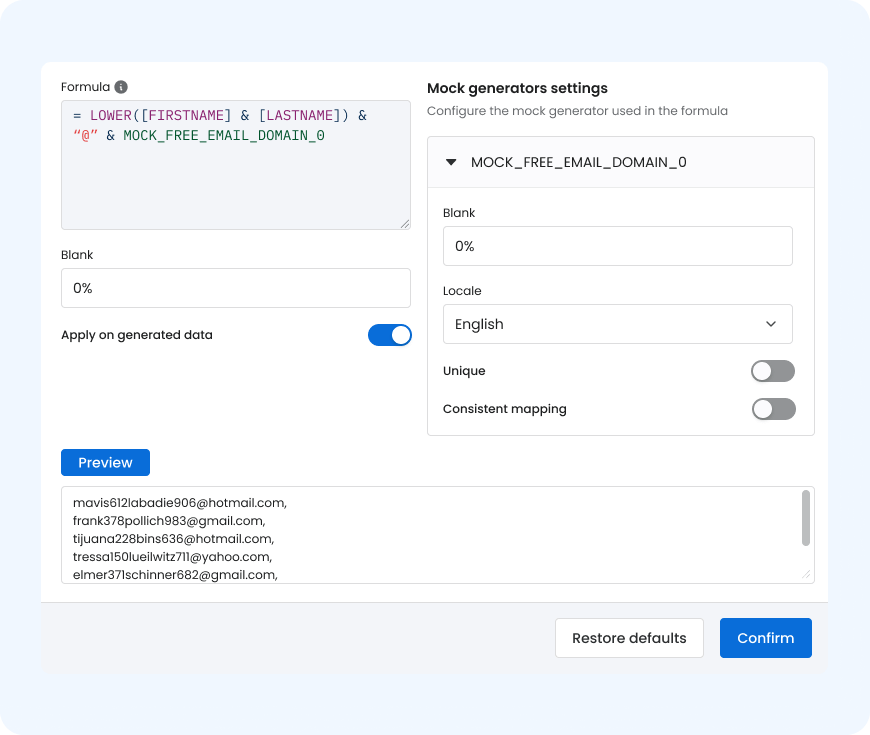Click inside the Formula editor text area
Image resolution: width=870 pixels, height=735 pixels.
[x=236, y=165]
